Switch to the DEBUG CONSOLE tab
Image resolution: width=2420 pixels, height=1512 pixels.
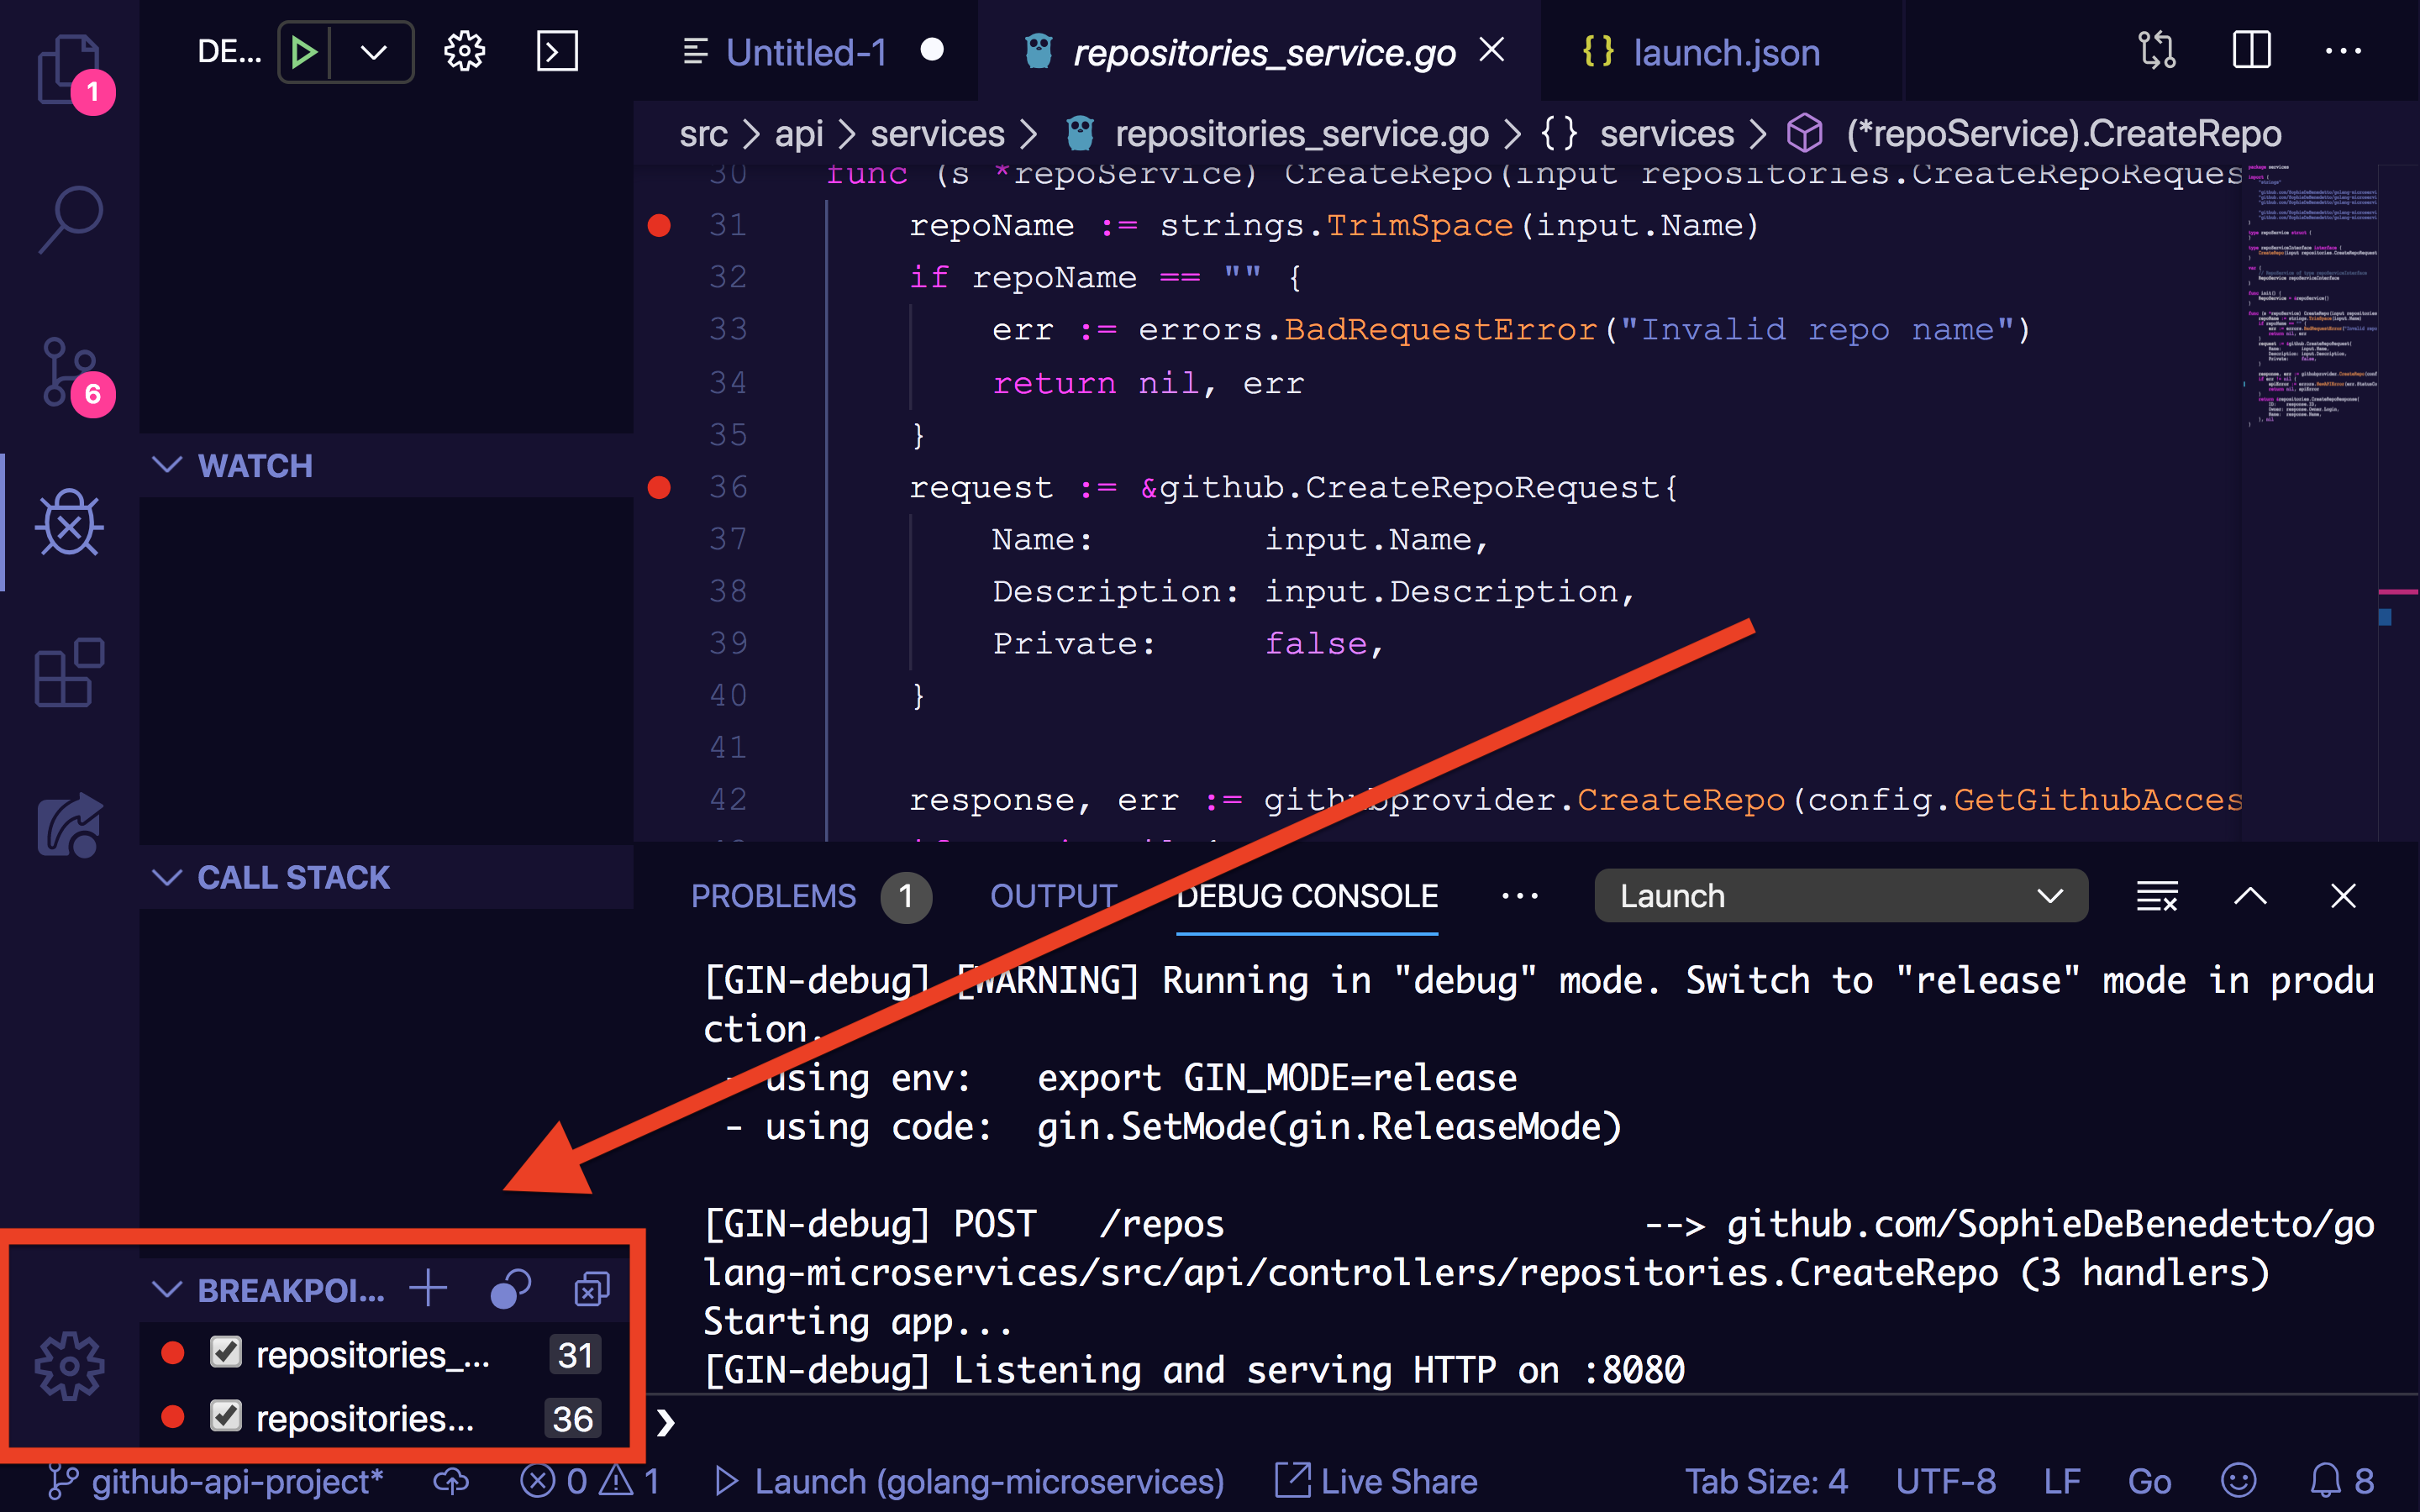[1307, 897]
